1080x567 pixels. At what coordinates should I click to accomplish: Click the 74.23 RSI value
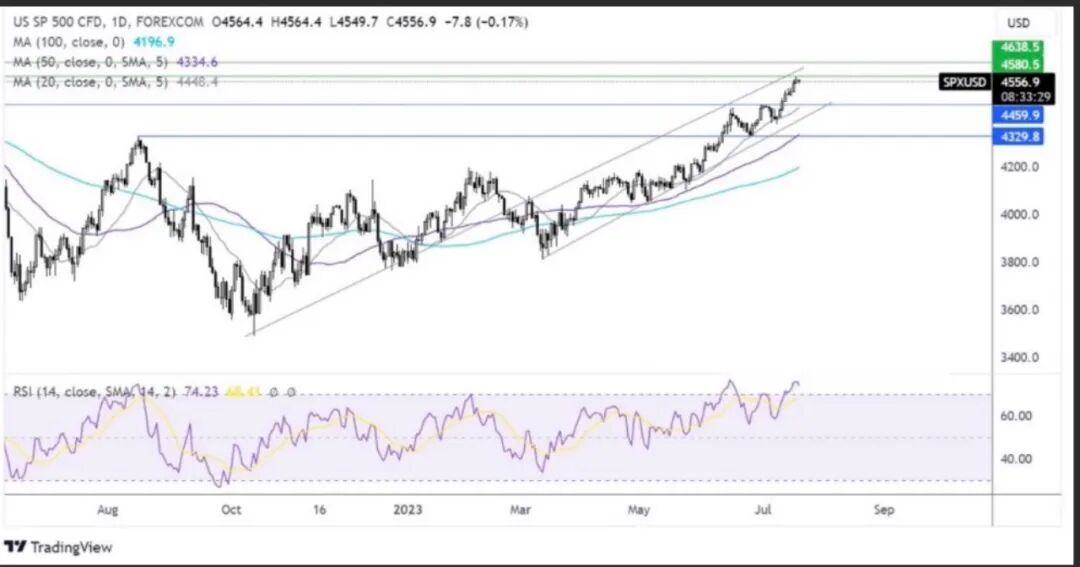201,392
